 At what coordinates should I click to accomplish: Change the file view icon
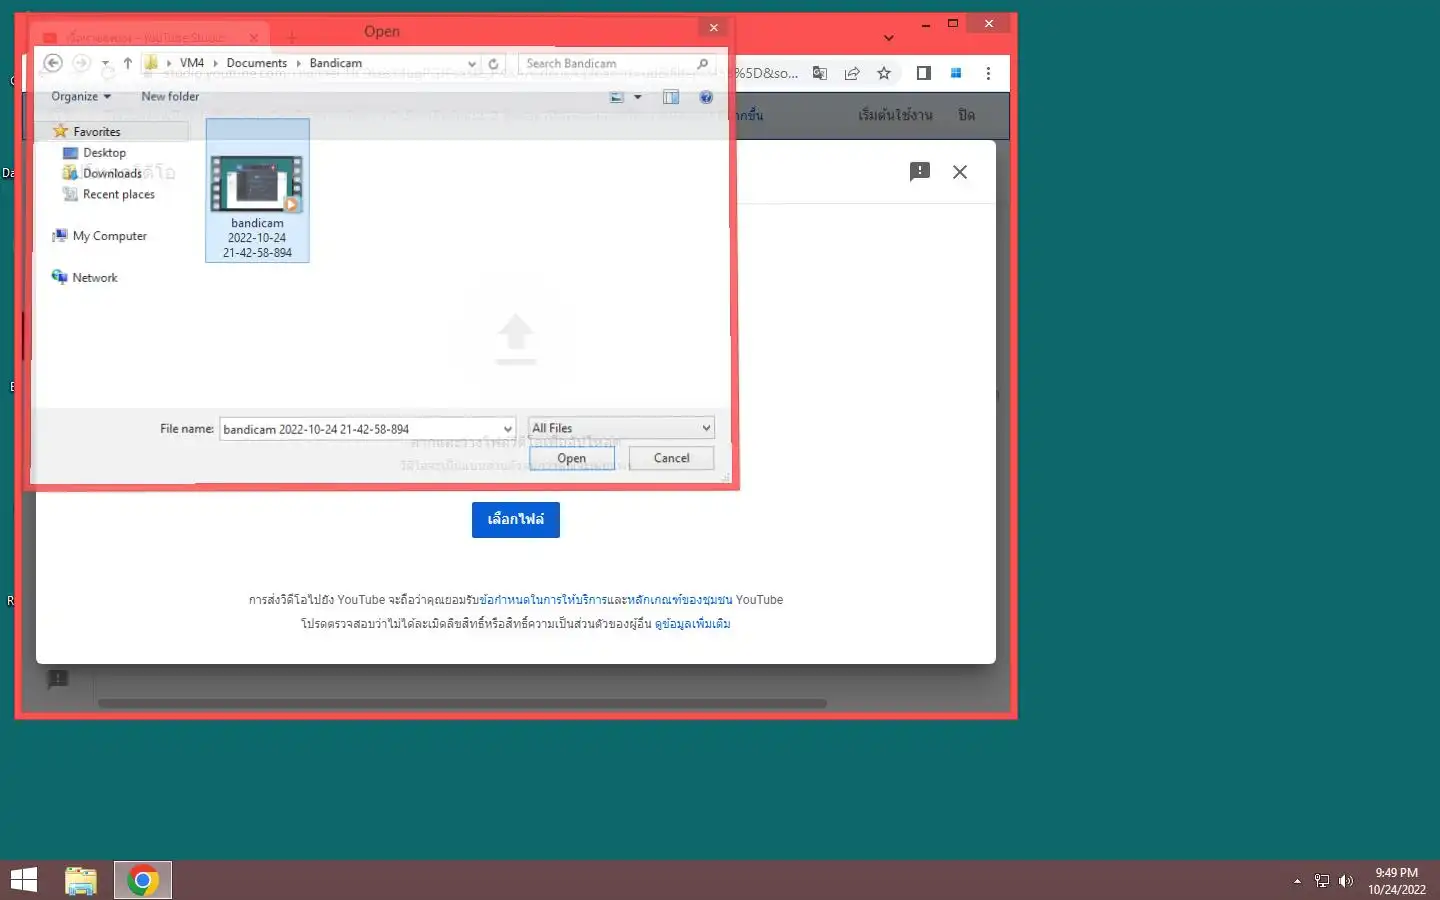tap(617, 97)
